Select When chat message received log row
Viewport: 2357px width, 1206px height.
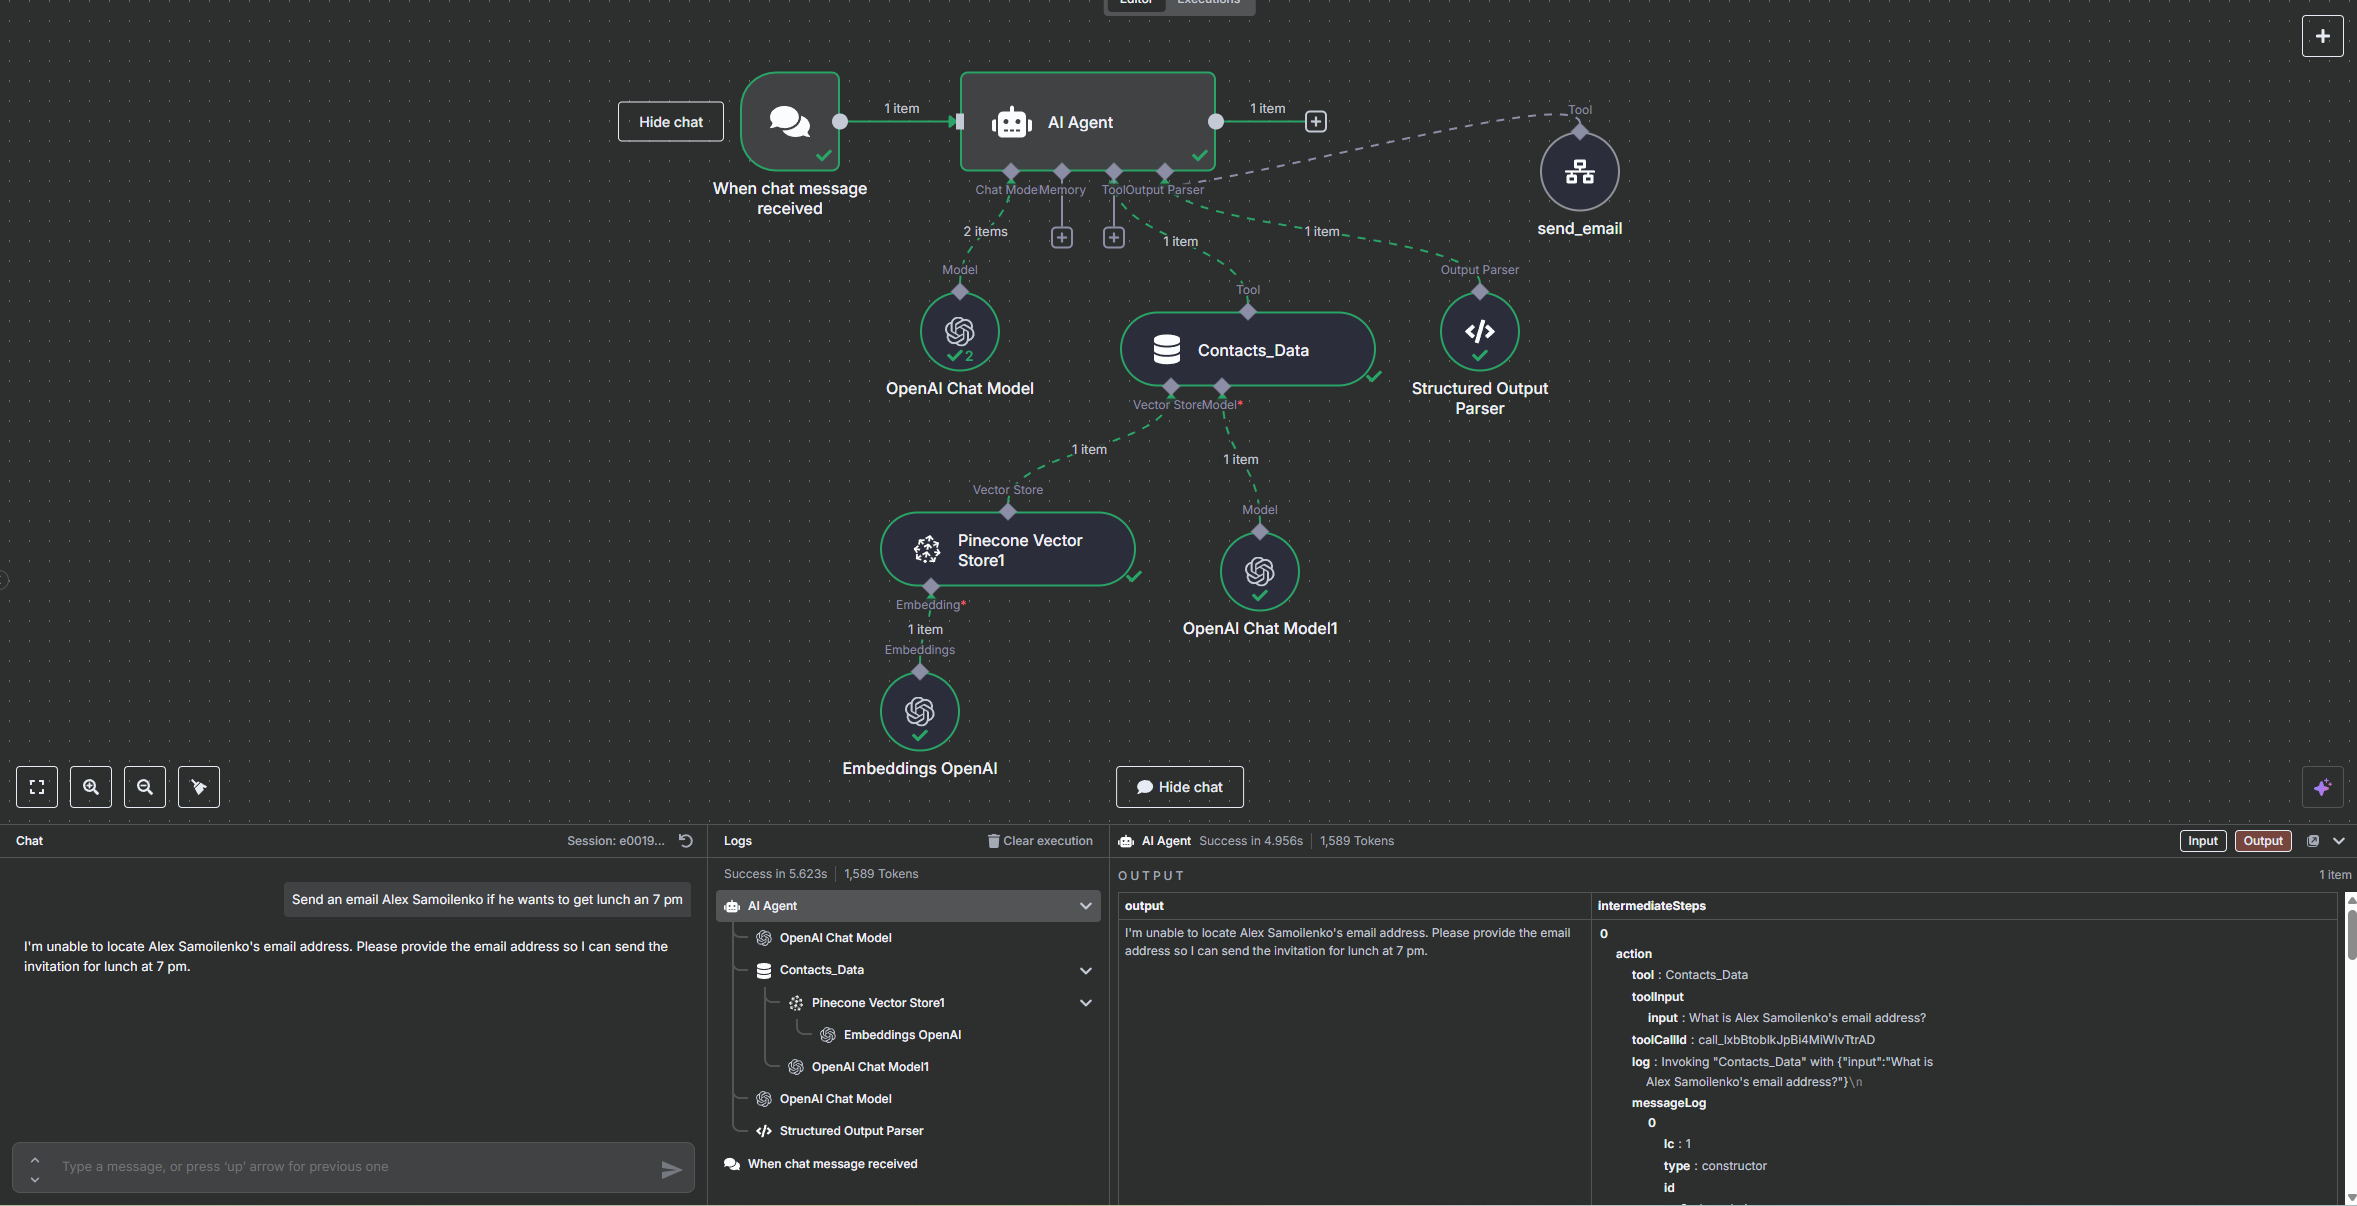tap(908, 1164)
